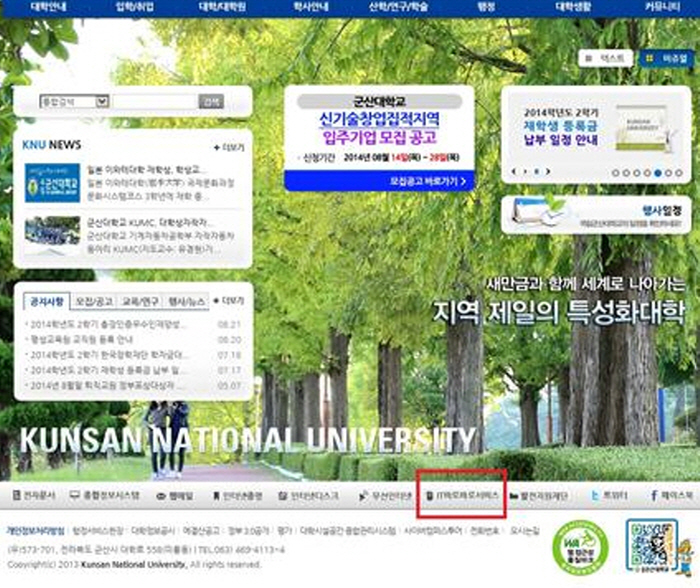Open the KNU NEWS headline mentioning KUMC

pyautogui.click(x=150, y=222)
